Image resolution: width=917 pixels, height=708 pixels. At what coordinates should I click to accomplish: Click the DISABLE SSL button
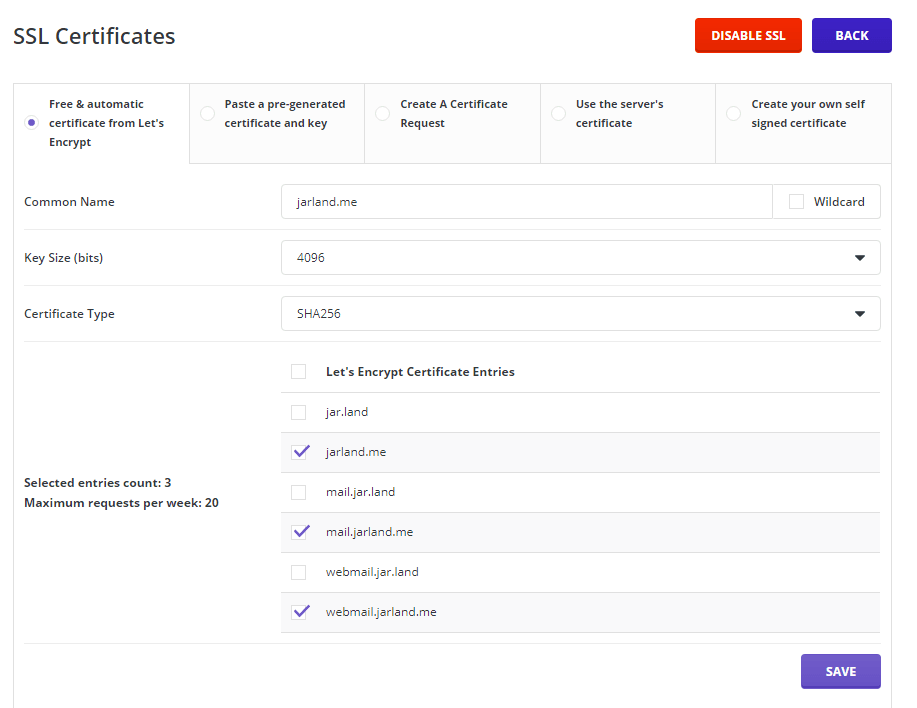point(748,35)
